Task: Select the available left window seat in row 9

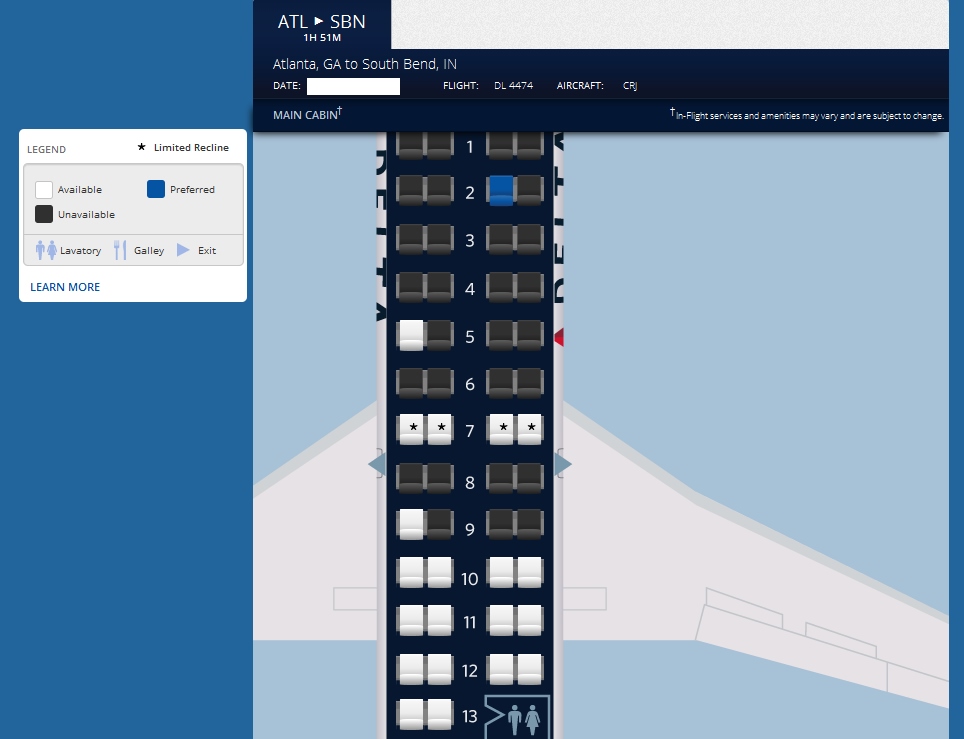Action: 411,524
